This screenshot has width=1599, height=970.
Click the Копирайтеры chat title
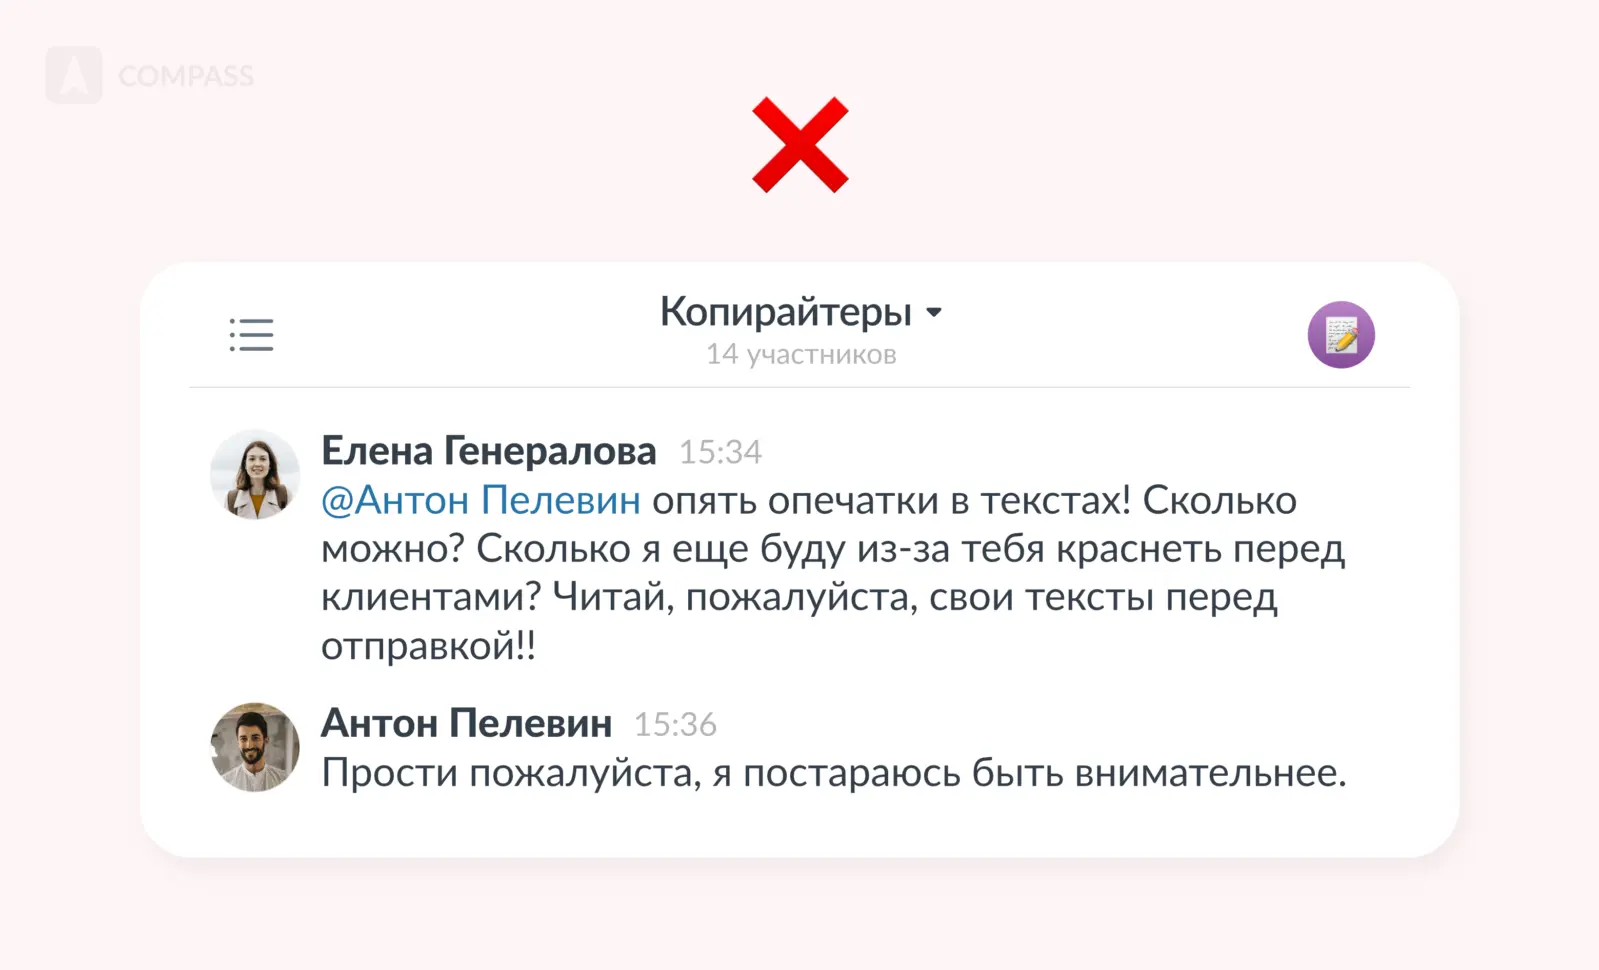tap(785, 312)
